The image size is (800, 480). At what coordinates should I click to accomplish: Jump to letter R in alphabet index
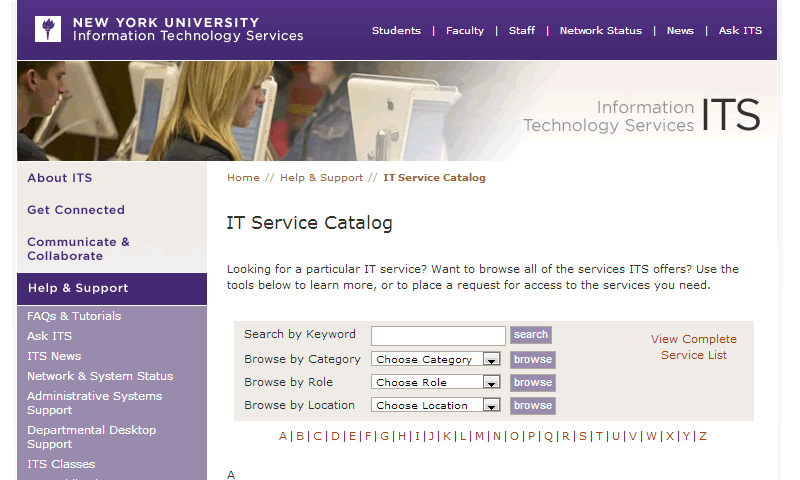click(566, 436)
